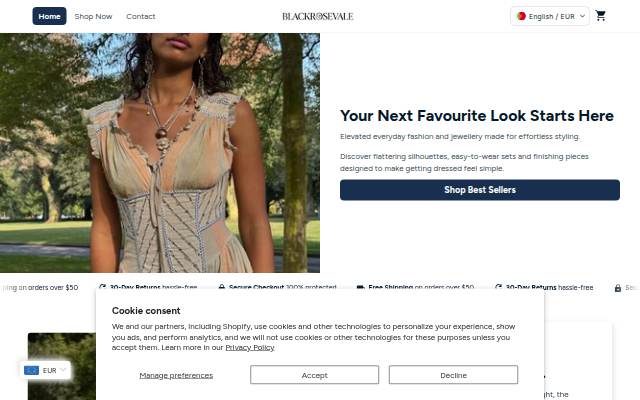Click the returns icon beside 30-Day Returns on the right
This screenshot has height=400, width=640.
[498, 287]
